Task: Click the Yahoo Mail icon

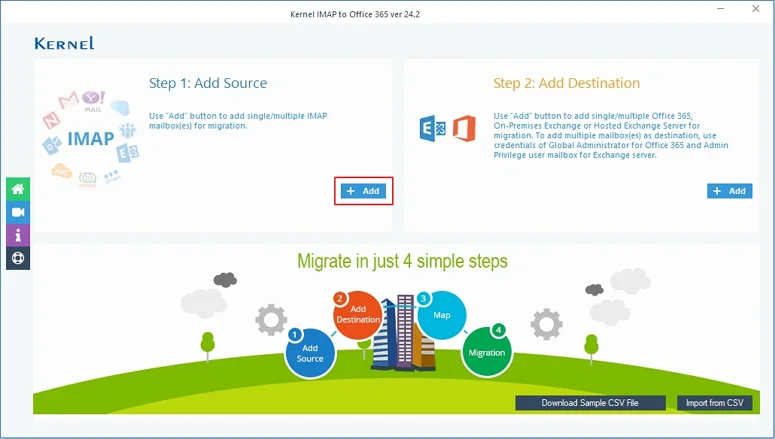Action: (93, 101)
